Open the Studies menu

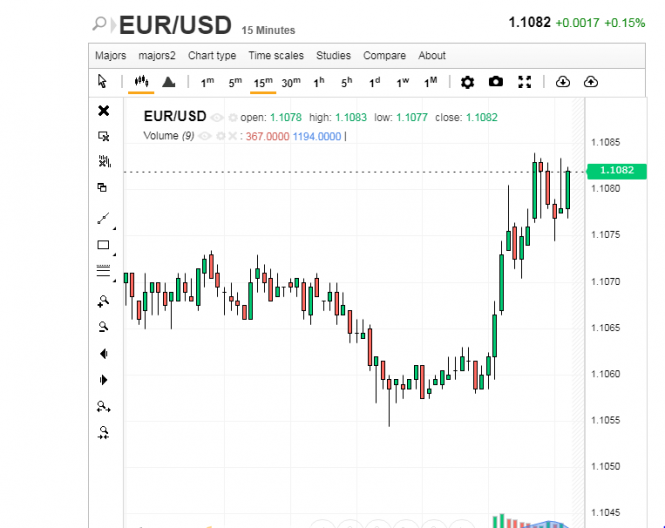[x=333, y=56]
